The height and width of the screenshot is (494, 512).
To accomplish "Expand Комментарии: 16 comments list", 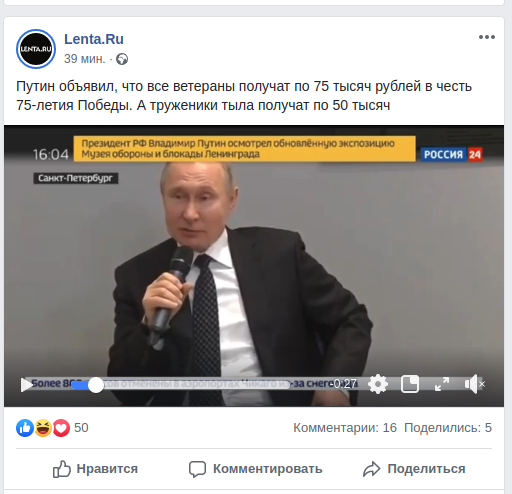I will [x=345, y=428].
